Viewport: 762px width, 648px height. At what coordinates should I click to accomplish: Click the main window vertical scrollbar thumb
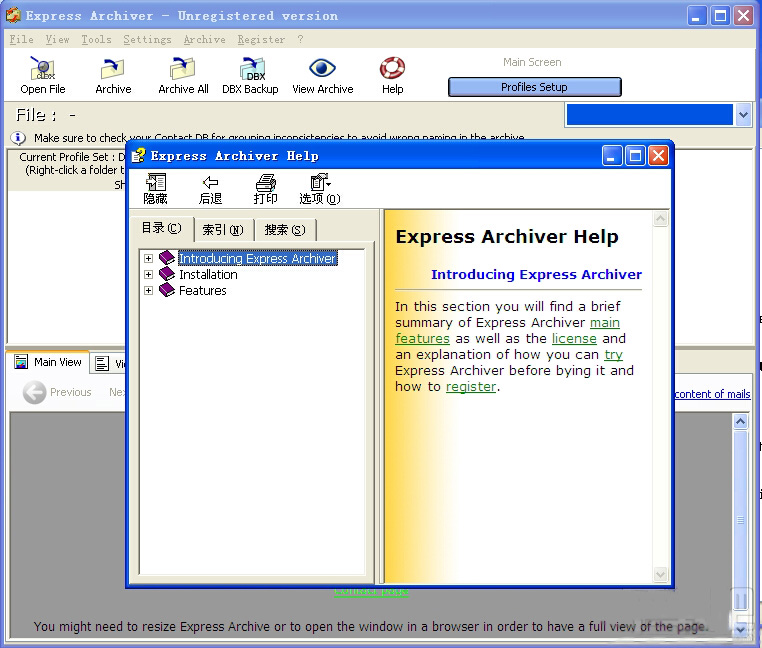point(741,520)
